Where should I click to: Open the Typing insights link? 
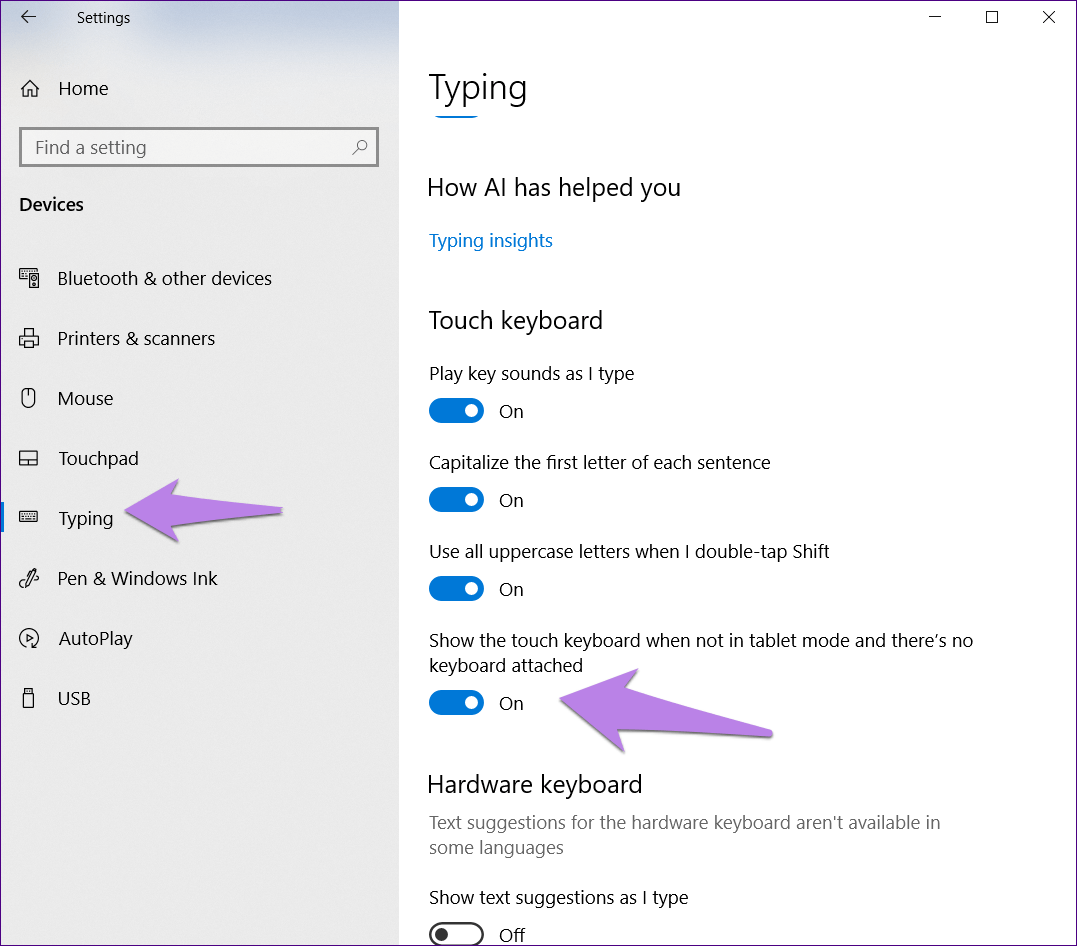(490, 240)
